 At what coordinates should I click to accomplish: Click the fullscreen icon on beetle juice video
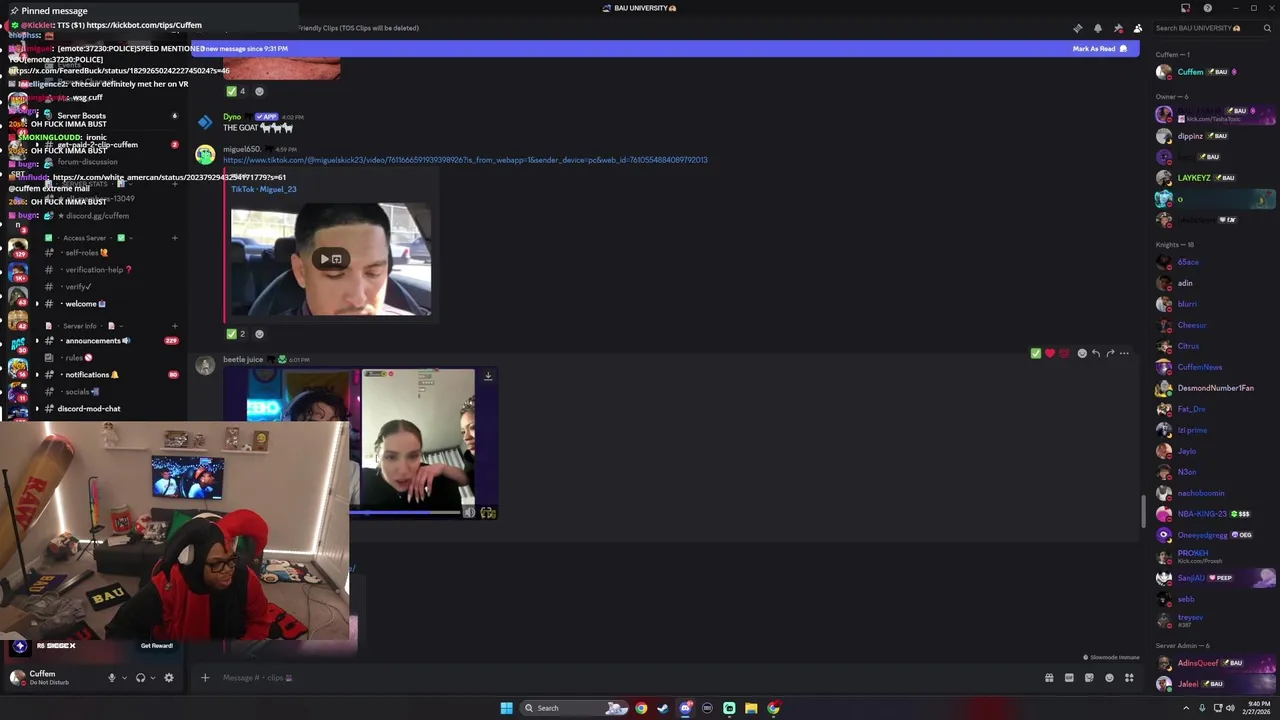click(488, 513)
